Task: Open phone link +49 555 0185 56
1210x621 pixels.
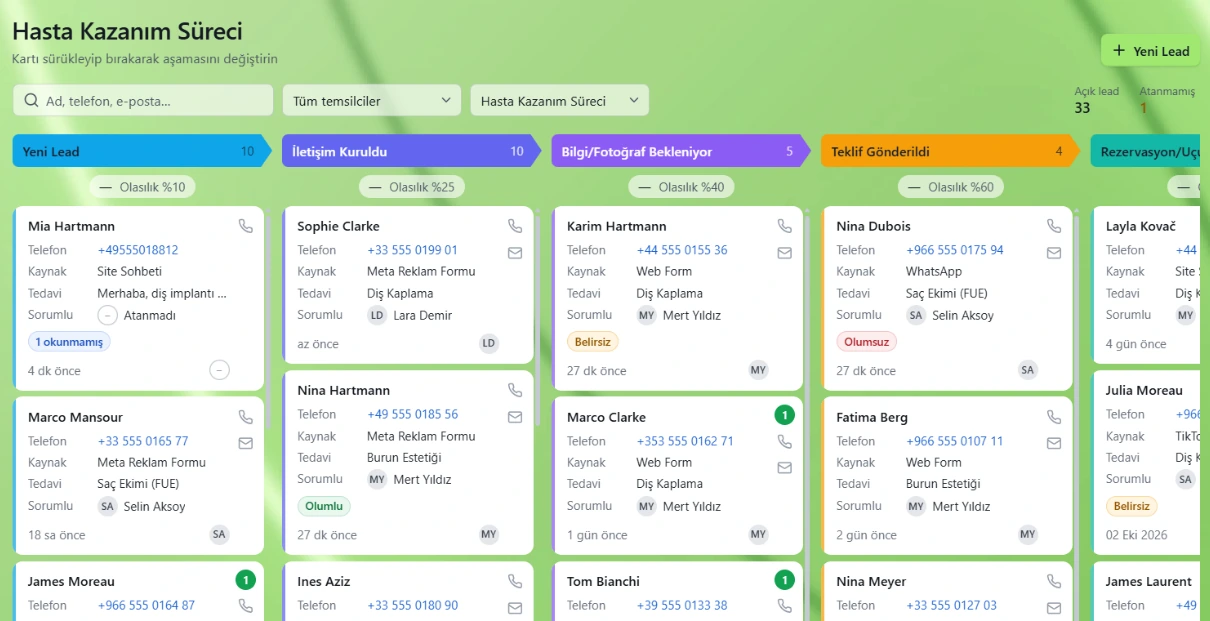Action: 412,414
